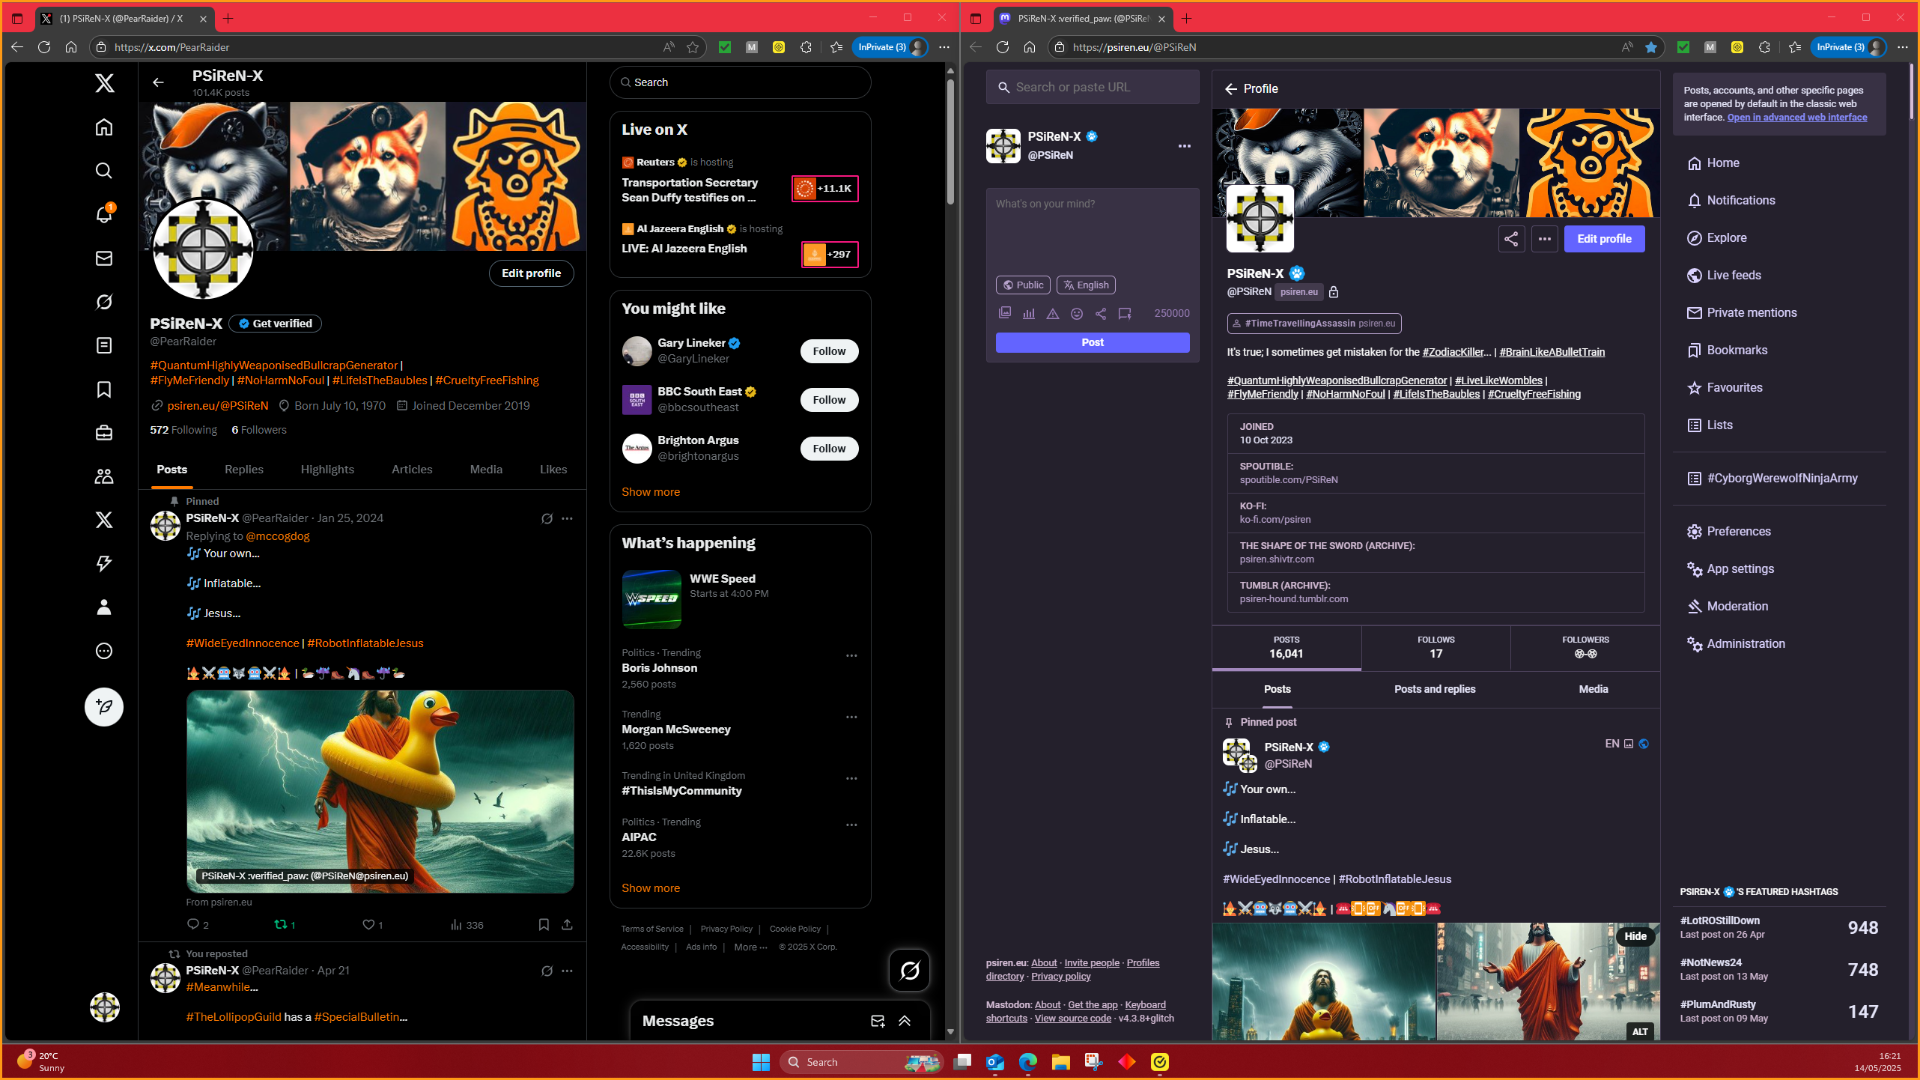Open Lists icon in X sidebar
This screenshot has height=1080, width=1920.
pos(104,345)
